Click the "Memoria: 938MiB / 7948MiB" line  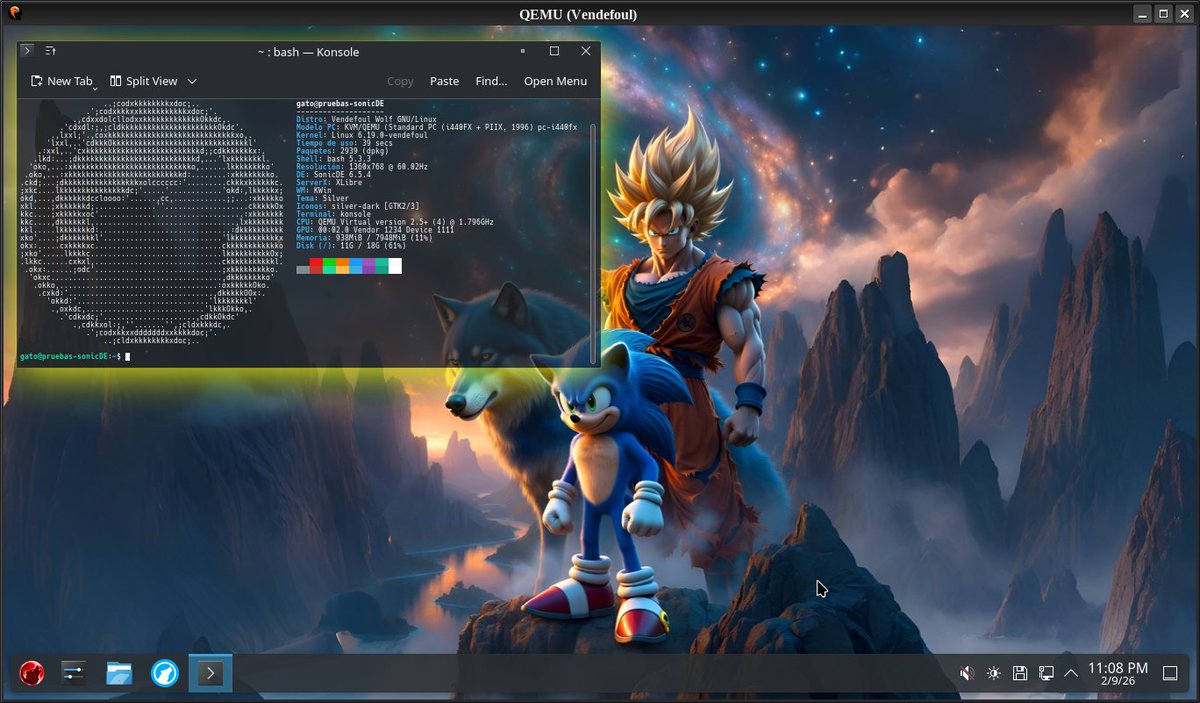point(364,240)
